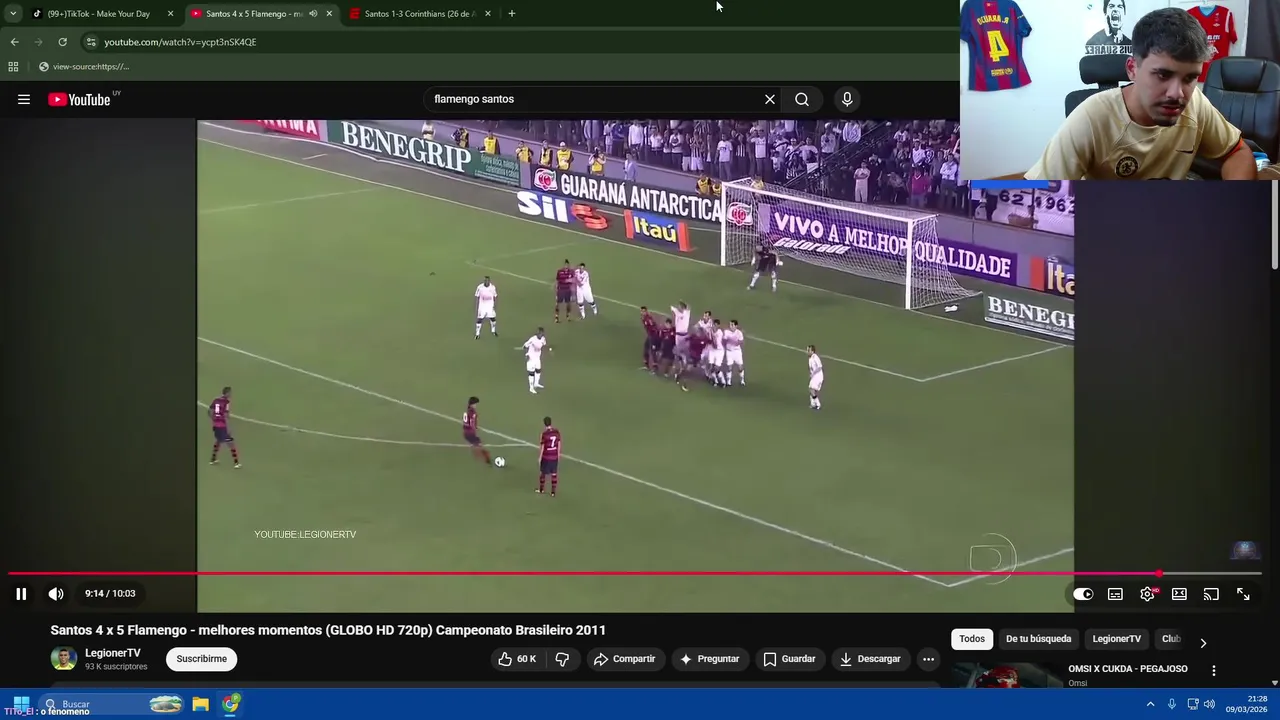
Task: View site information icon in address bar
Action: [91, 42]
